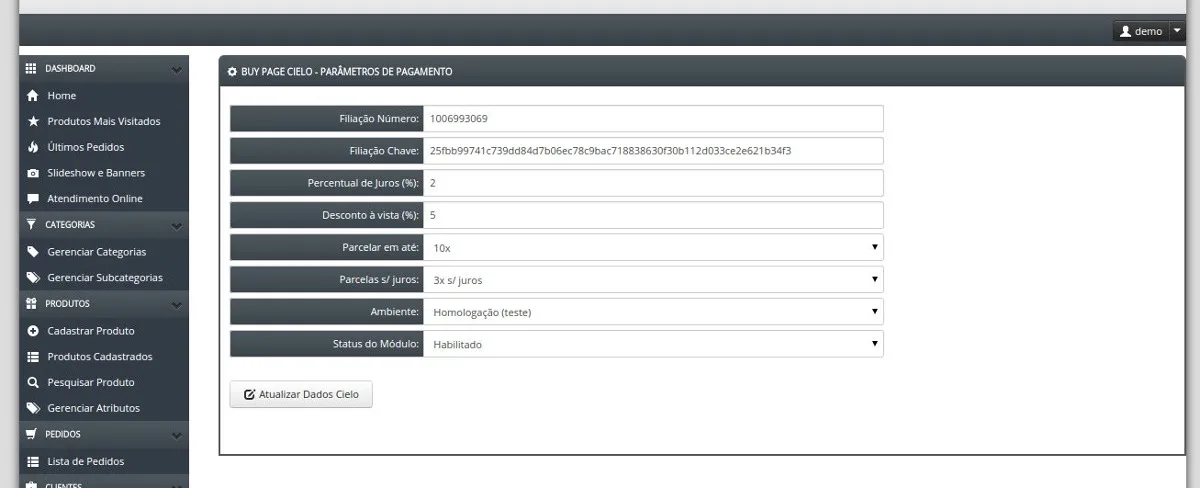This screenshot has height=488, width=1200.
Task: Open Lista de Pedidos link
Action: click(86, 462)
